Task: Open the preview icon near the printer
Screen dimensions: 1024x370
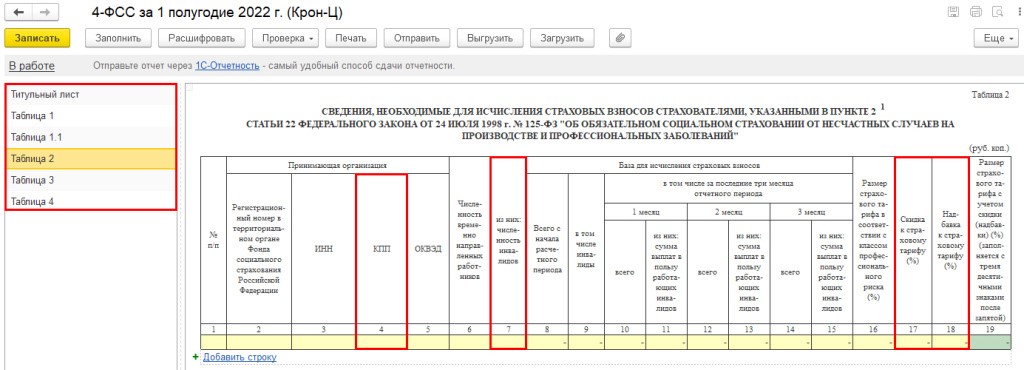Action: click(997, 12)
